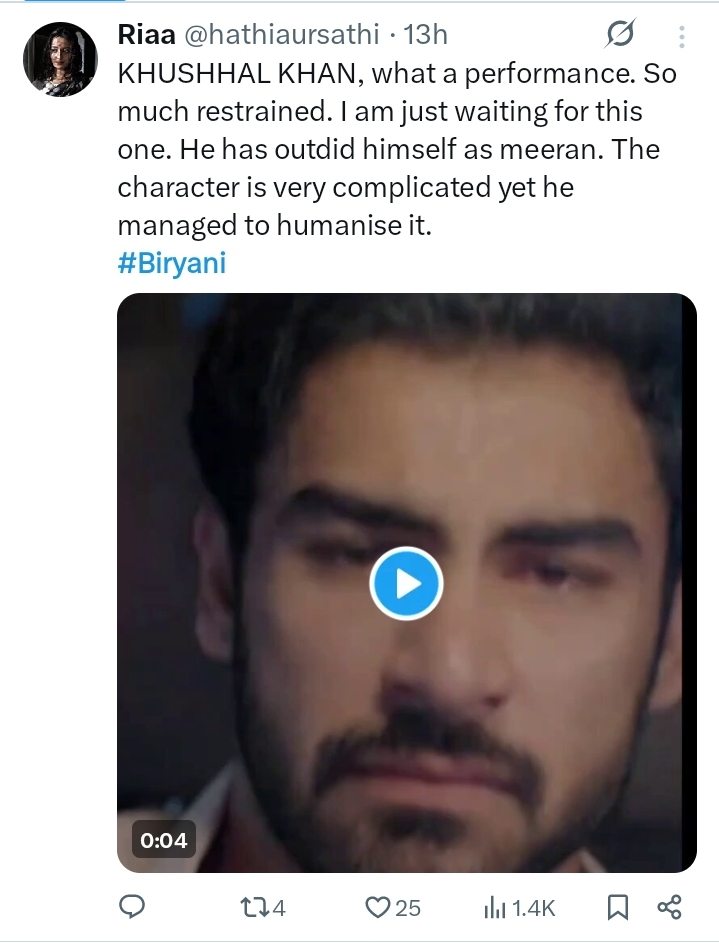Like the tweet with heart icon
This screenshot has height=943, width=719.
coord(377,907)
